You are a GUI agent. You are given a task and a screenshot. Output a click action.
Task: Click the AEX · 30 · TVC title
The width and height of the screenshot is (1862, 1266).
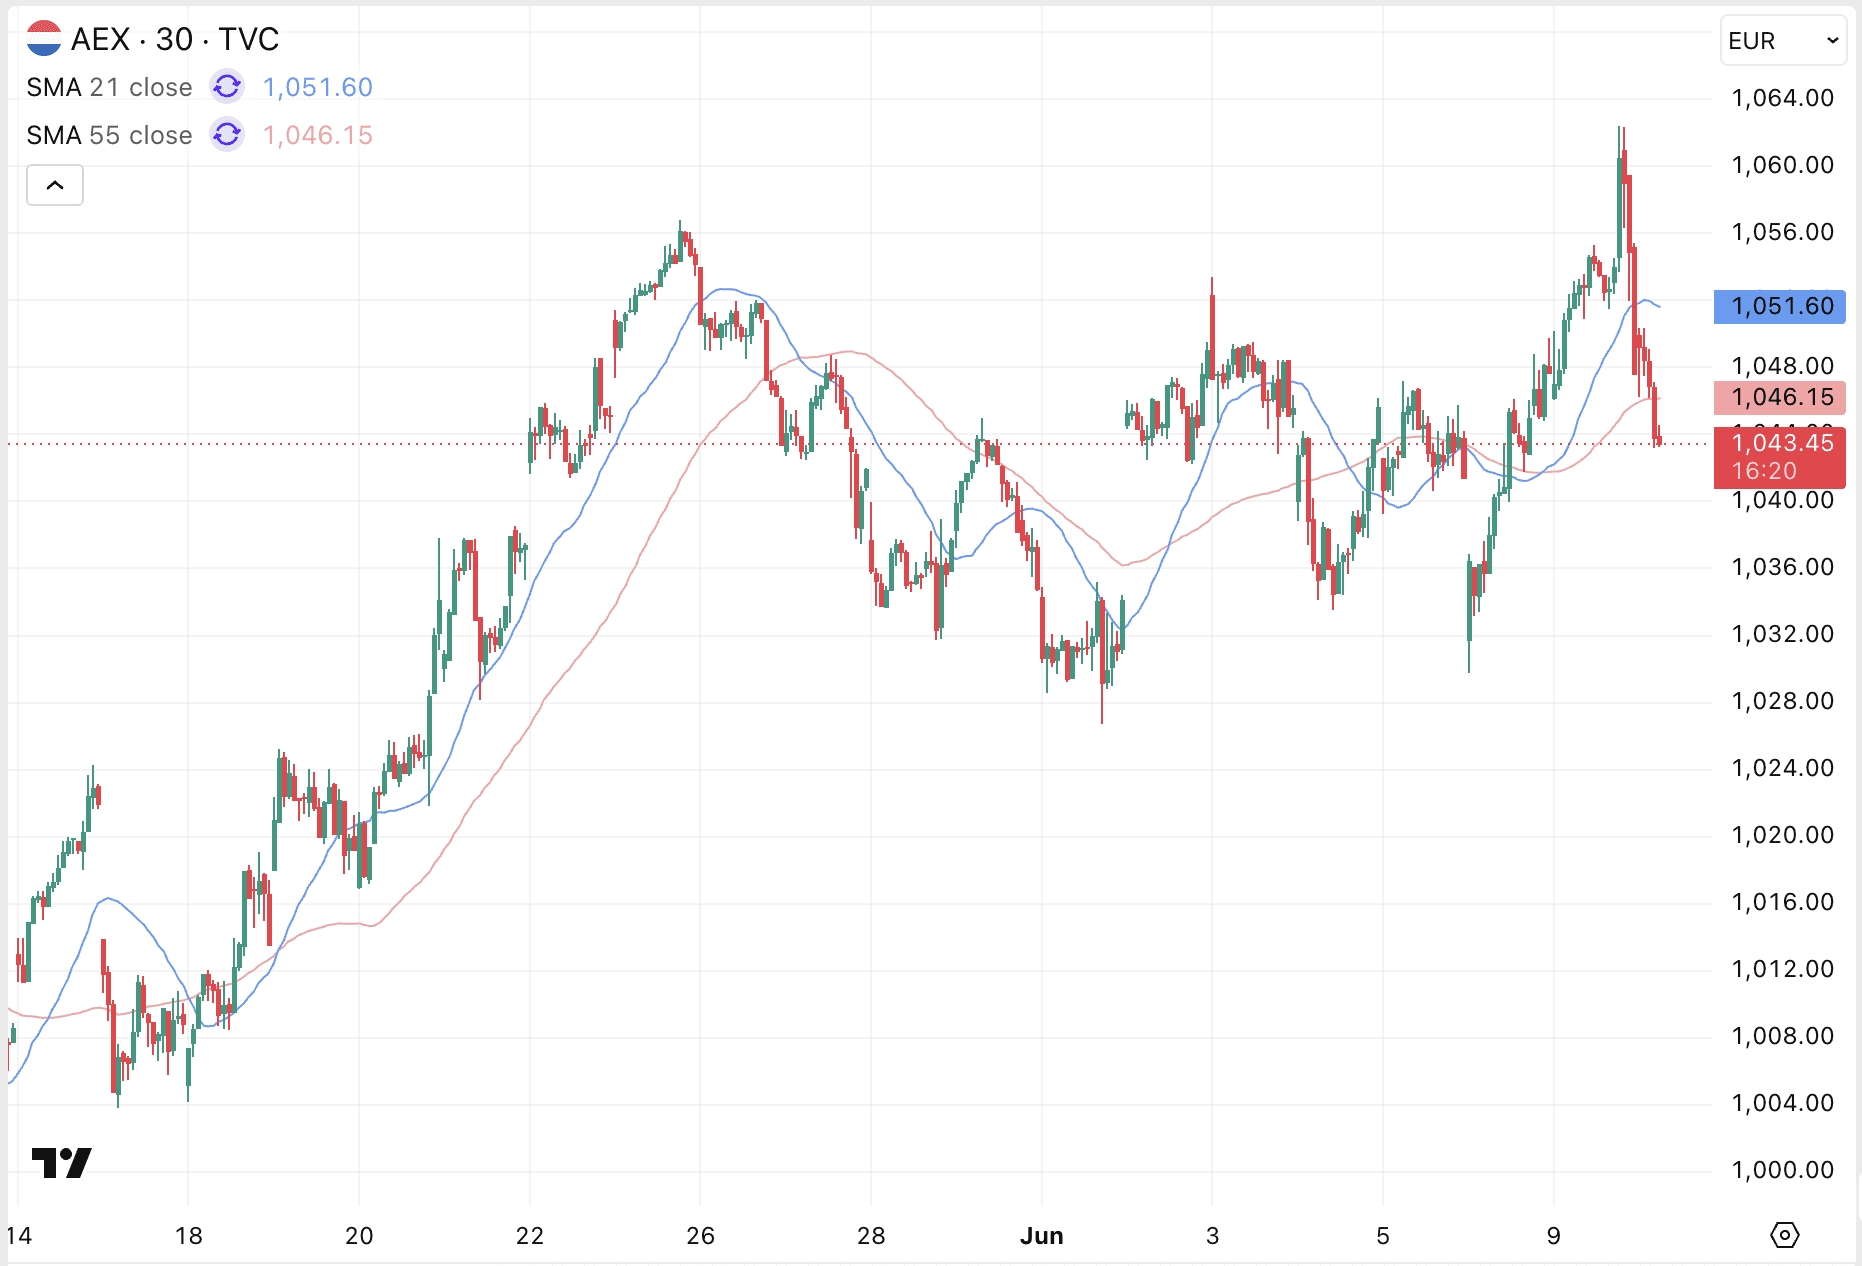(x=175, y=39)
